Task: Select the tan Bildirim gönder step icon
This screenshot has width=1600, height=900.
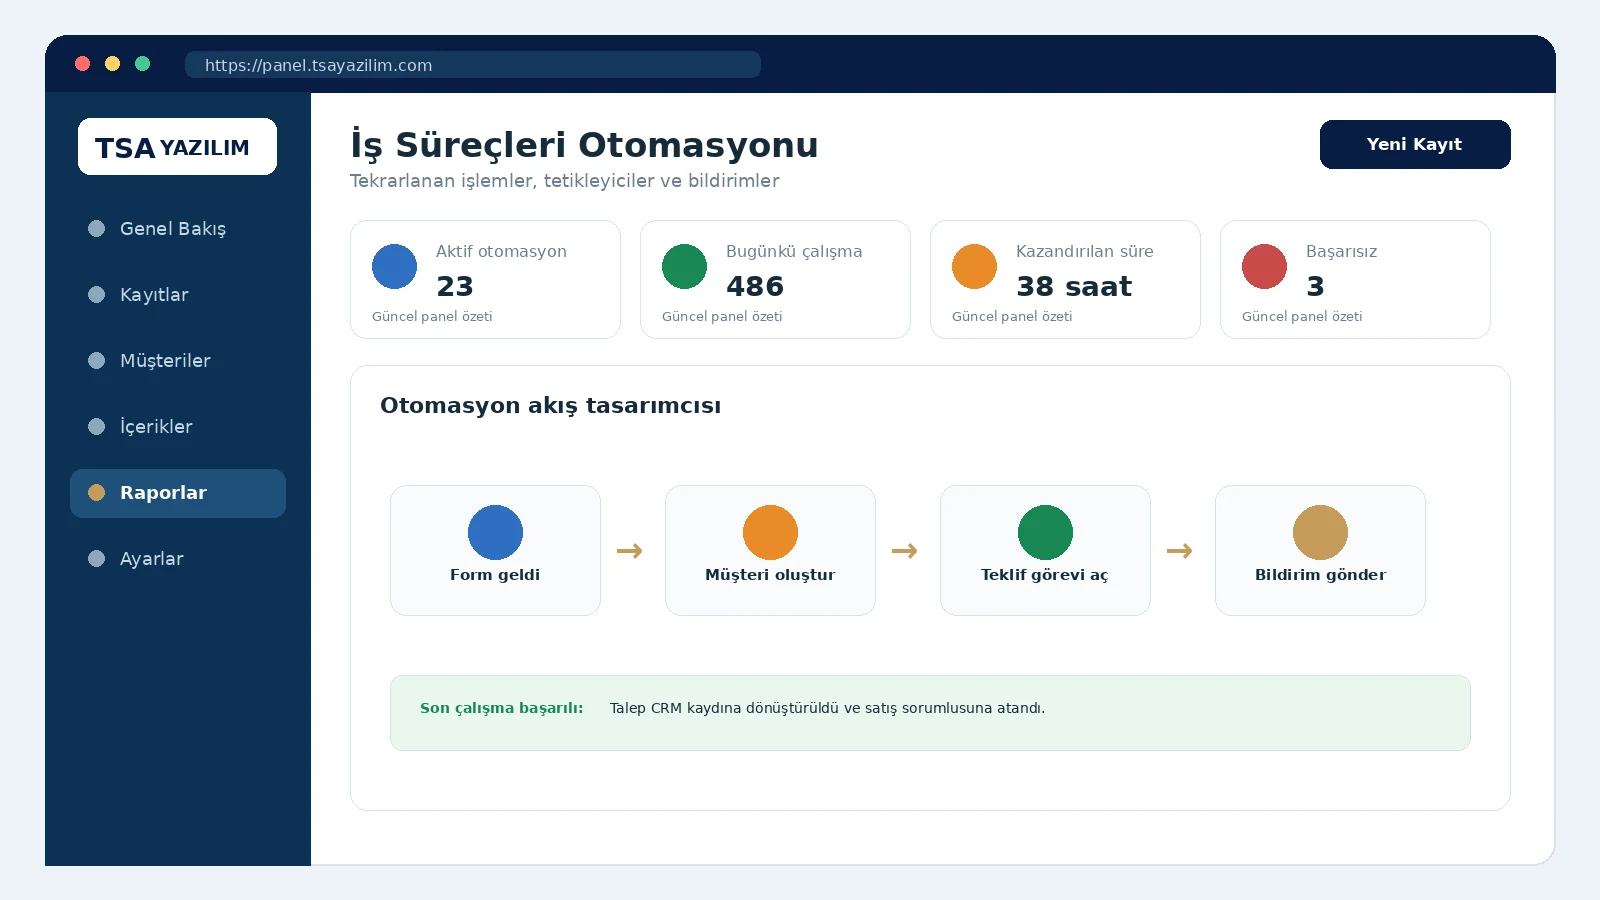Action: 1320,532
